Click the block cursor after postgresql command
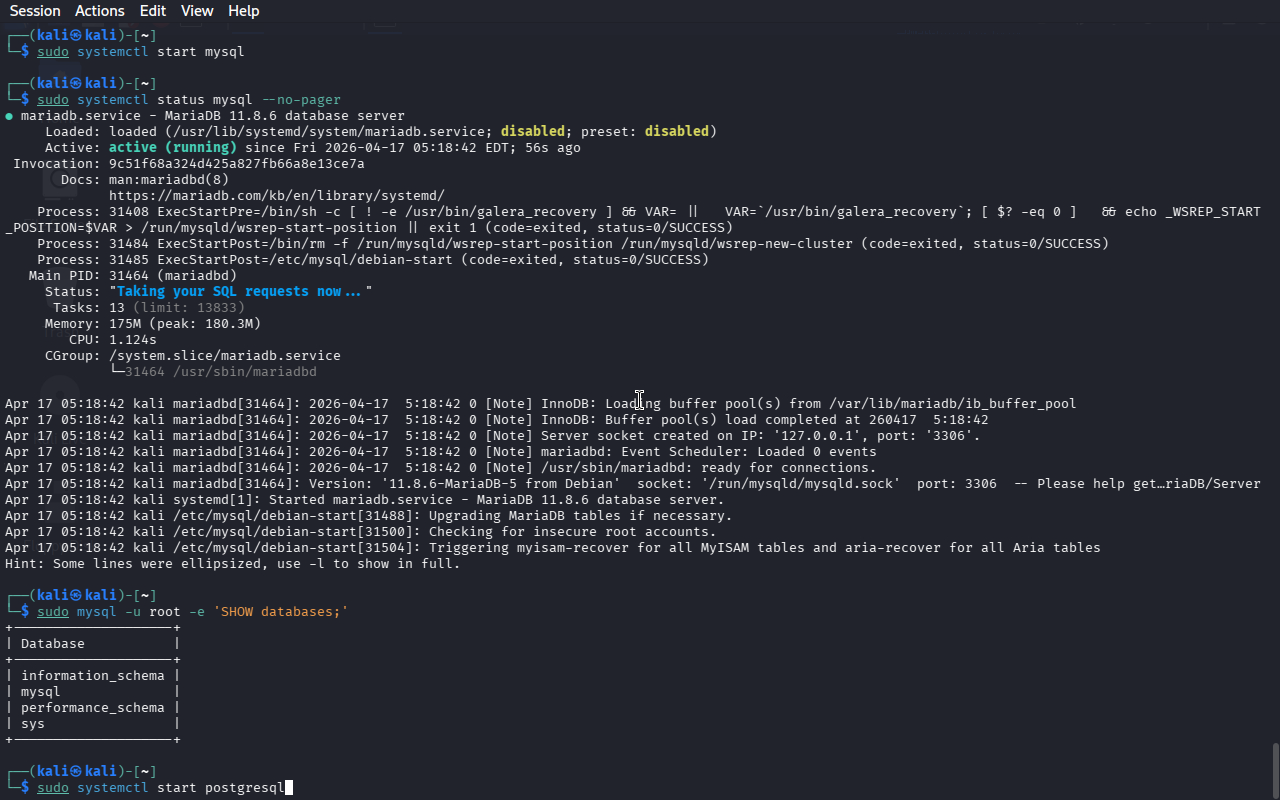Viewport: 1280px width, 800px height. 289,788
